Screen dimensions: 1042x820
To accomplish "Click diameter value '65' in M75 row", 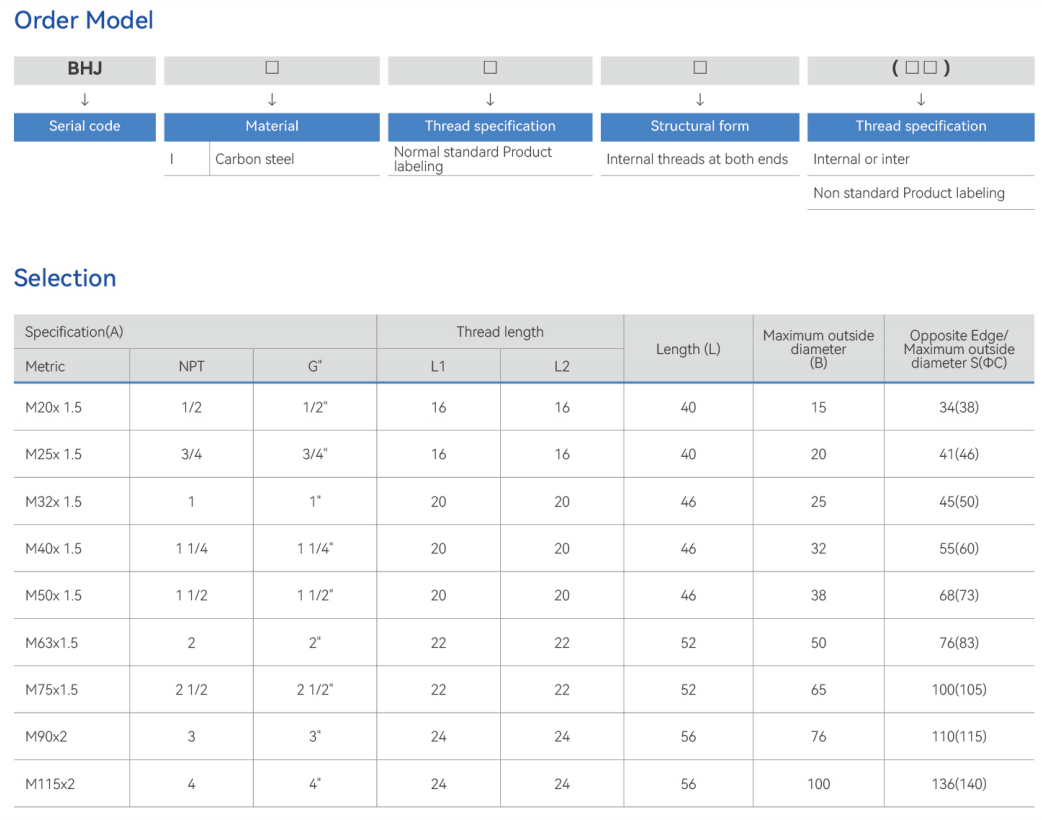I will click(818, 690).
